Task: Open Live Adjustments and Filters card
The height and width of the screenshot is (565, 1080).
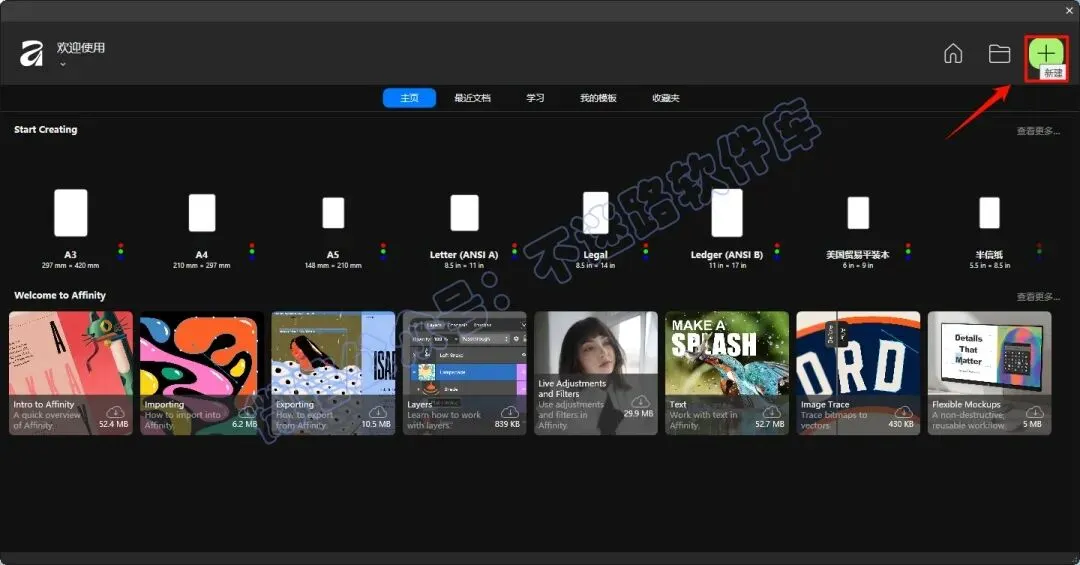Action: (596, 373)
